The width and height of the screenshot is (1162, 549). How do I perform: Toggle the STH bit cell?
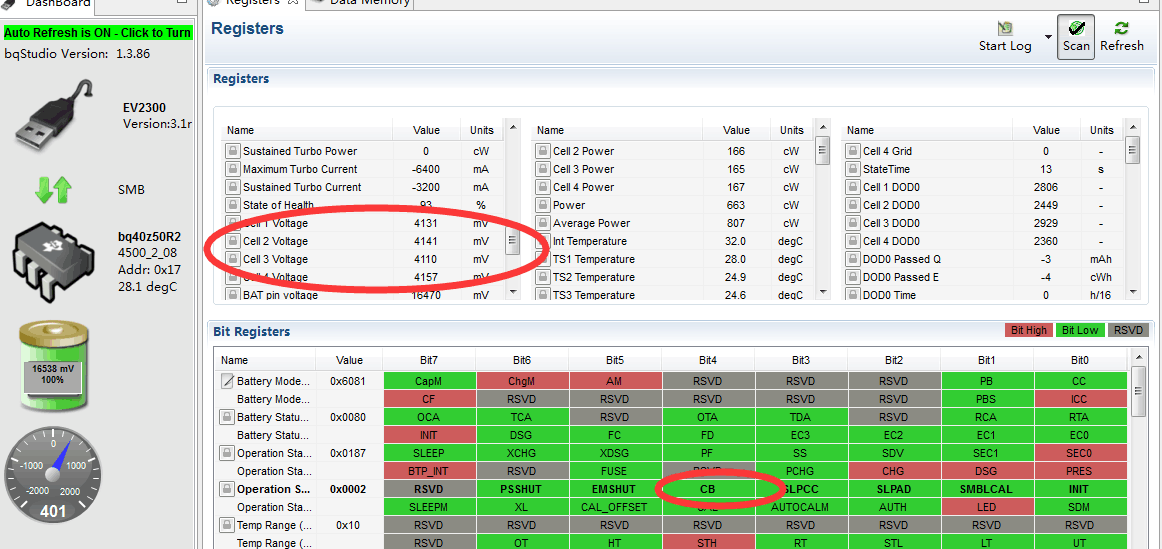708,543
